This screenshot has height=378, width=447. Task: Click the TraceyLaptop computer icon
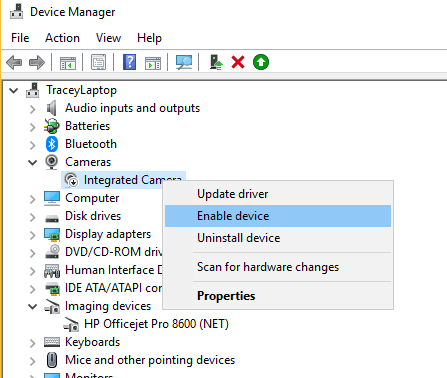click(33, 90)
